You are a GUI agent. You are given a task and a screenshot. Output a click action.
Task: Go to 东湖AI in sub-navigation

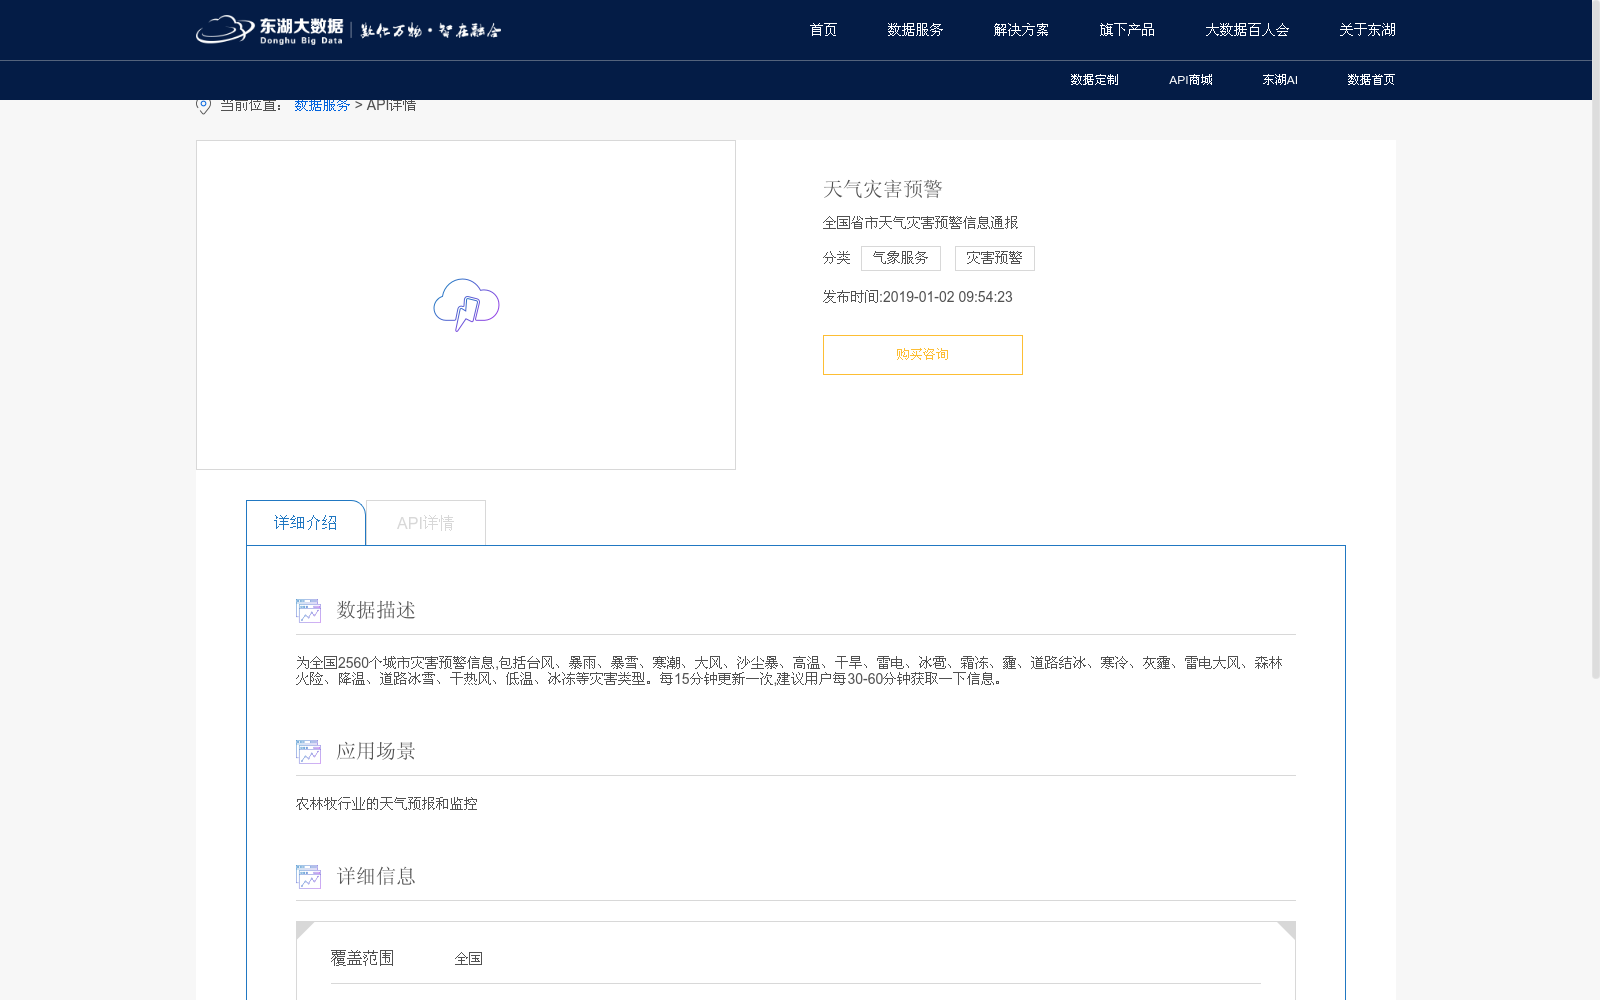coord(1280,80)
